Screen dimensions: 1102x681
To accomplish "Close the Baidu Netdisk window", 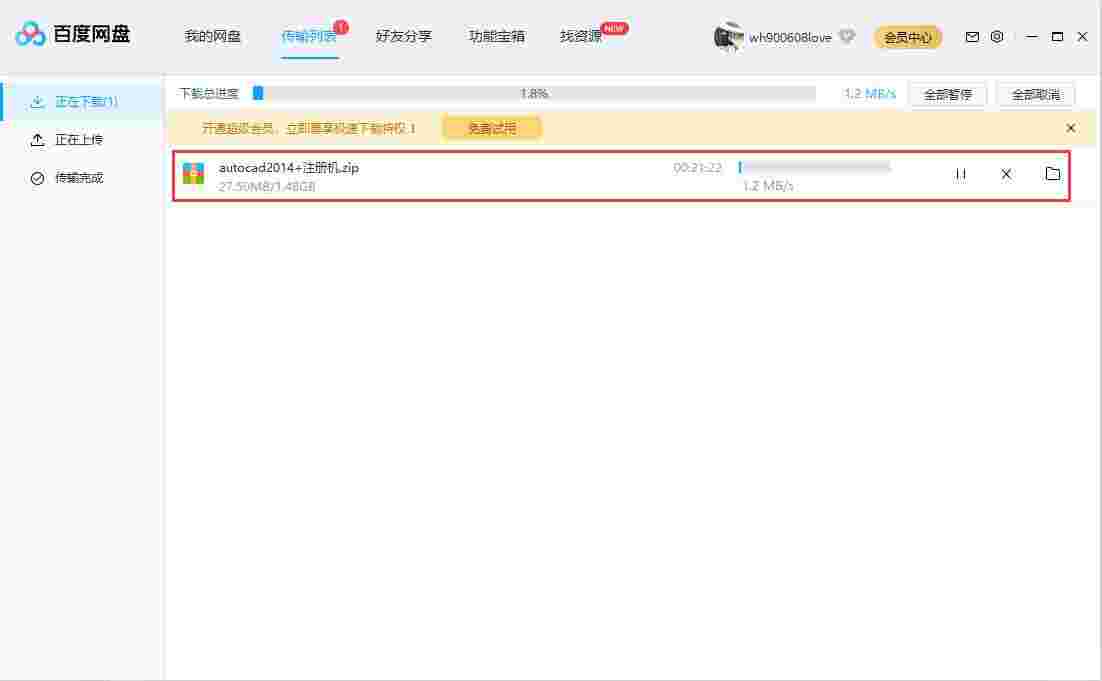I will click(x=1082, y=37).
